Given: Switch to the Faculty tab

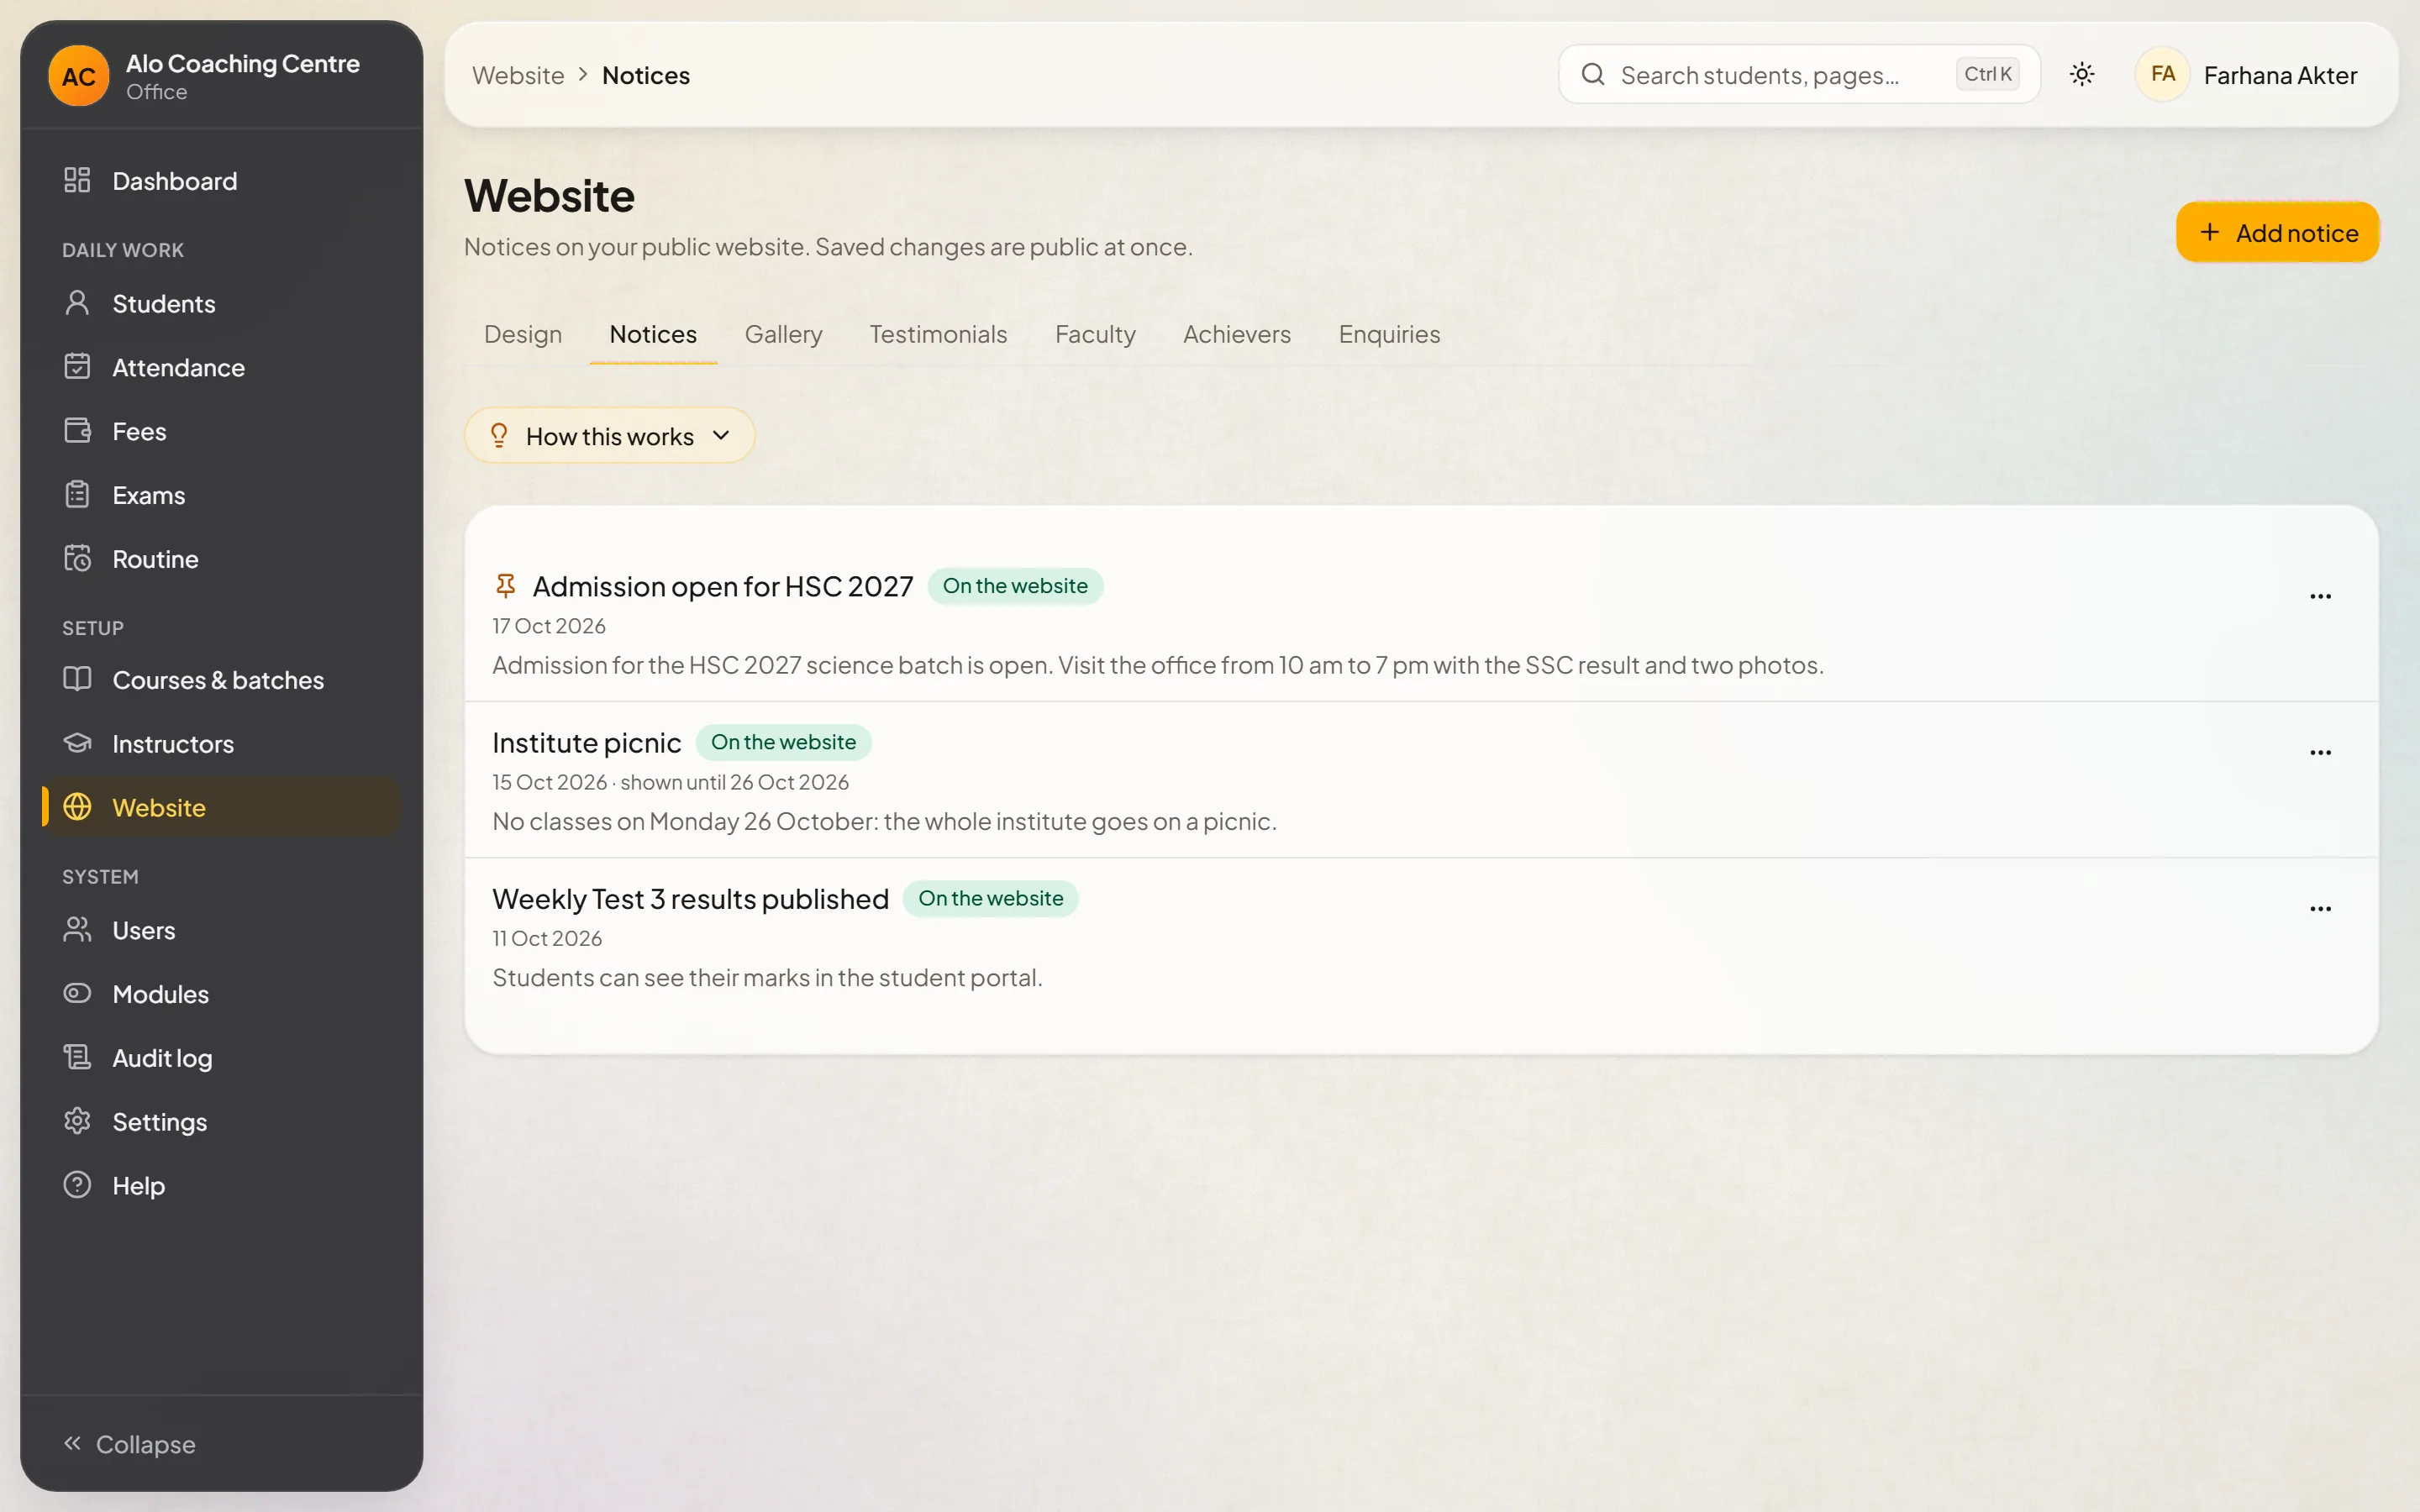Looking at the screenshot, I should (1095, 334).
